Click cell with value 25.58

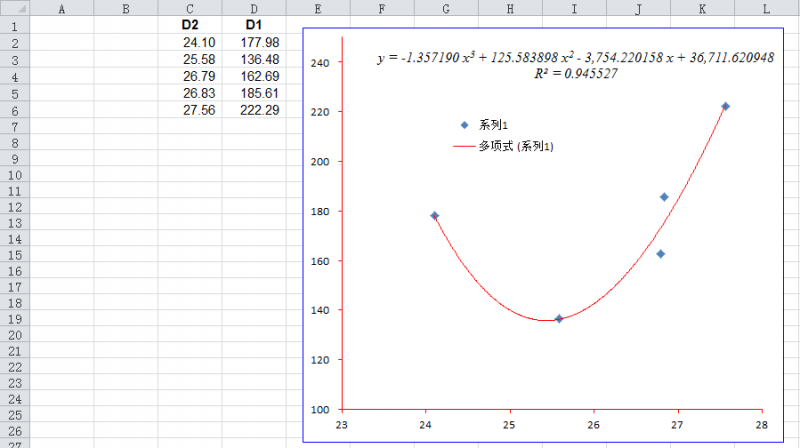point(190,59)
